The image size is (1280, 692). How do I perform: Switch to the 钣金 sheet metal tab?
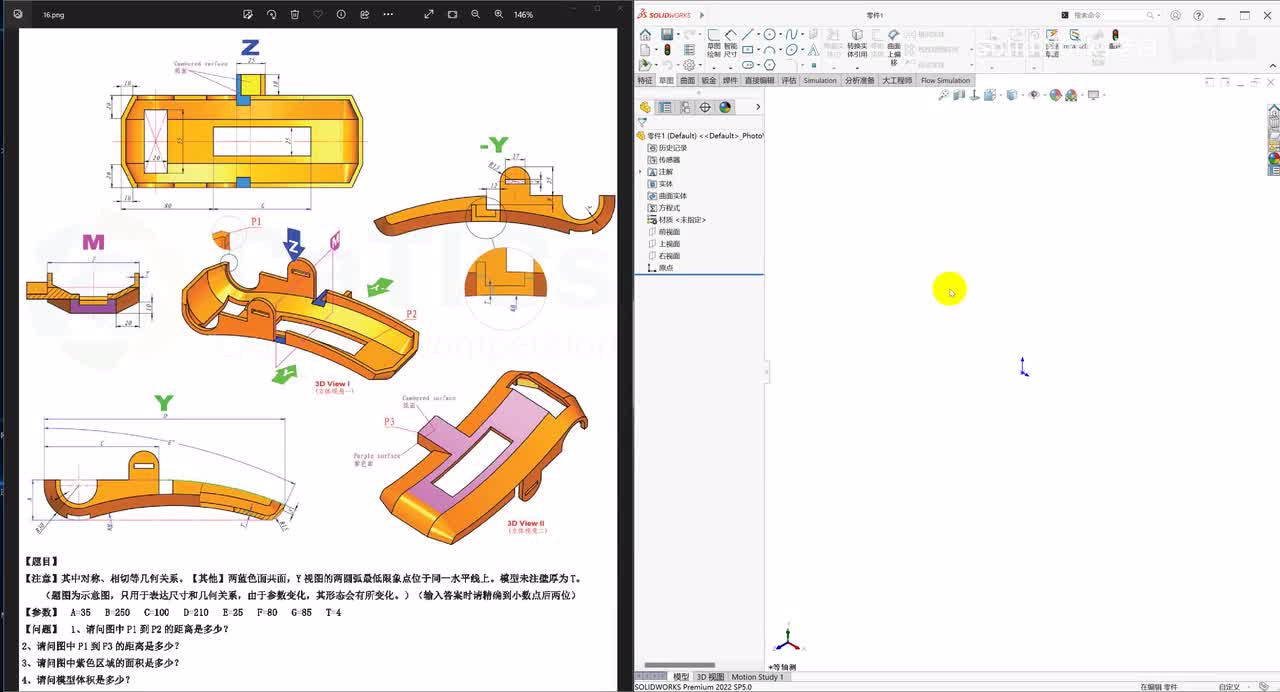[x=708, y=80]
